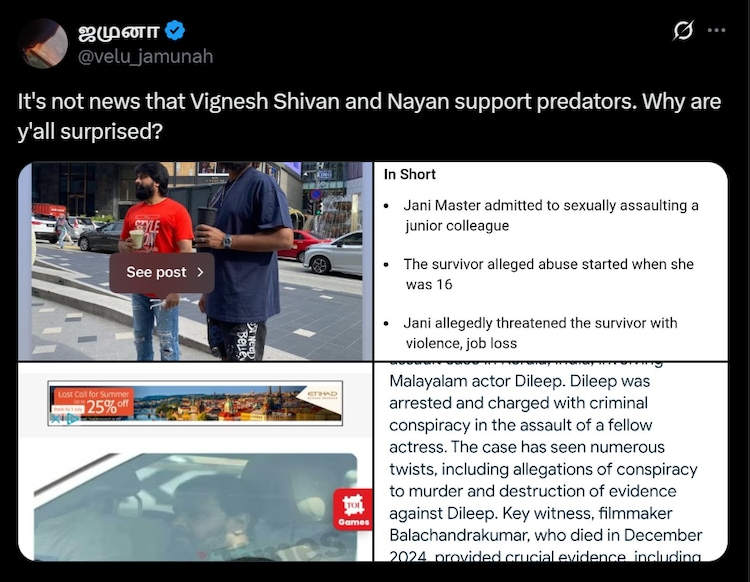This screenshot has width=750, height=582.
Task: Click the AdChoices triangle icon
Action: coord(72,419)
